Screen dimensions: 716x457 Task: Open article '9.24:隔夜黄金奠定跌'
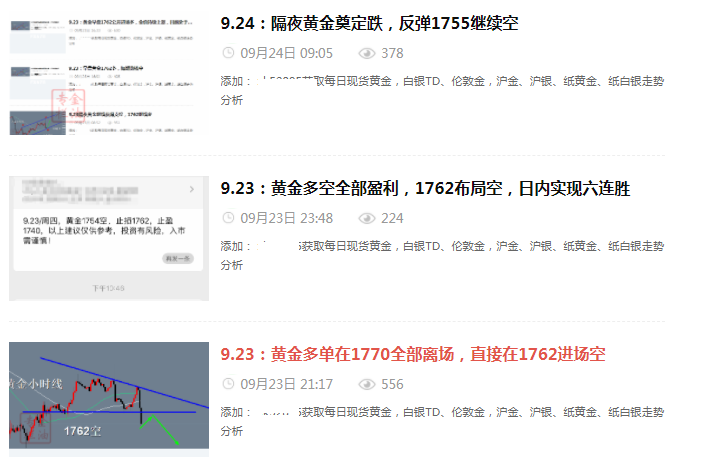click(x=369, y=23)
